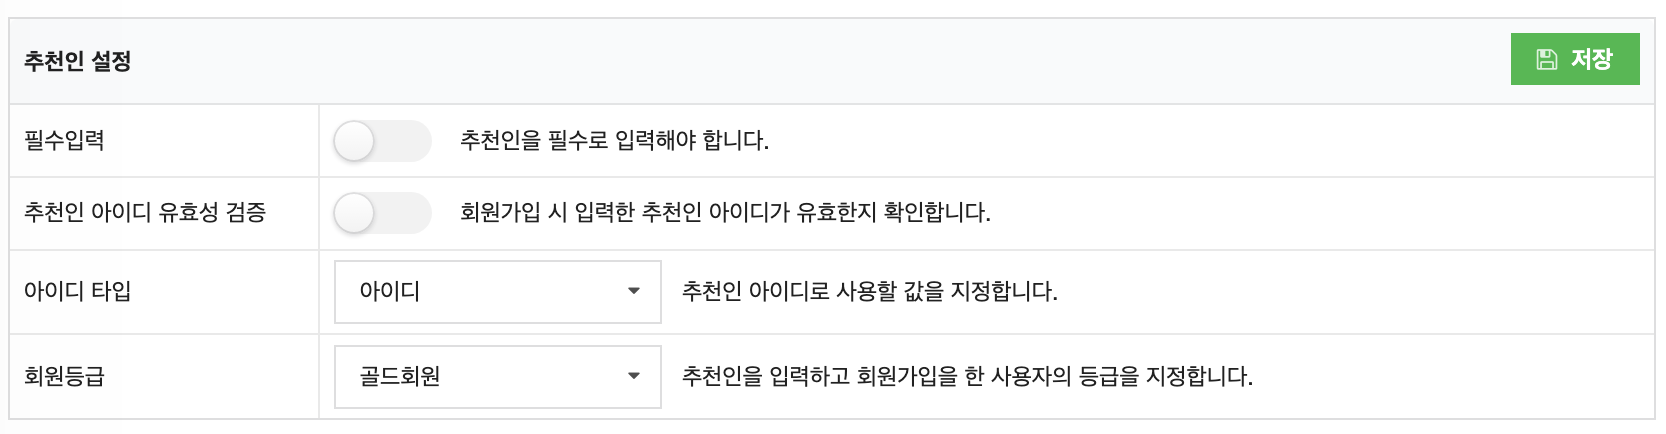This screenshot has height=434, width=1666.
Task: Click description about 사용자의 등급을 지정합니다
Action: click(967, 377)
